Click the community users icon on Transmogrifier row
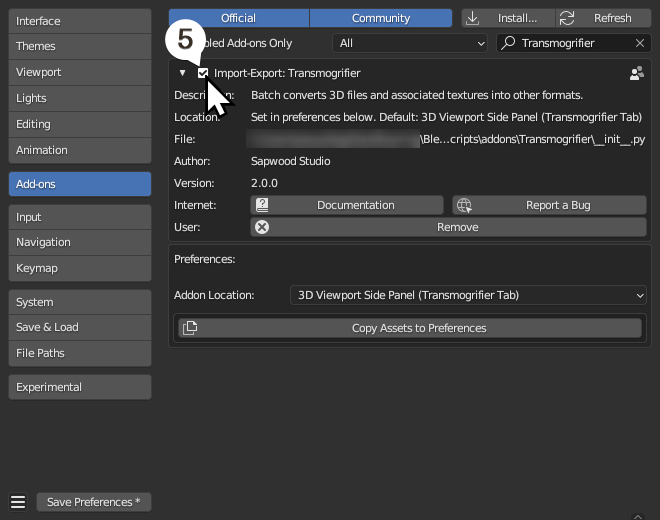660x520 pixels. click(636, 73)
